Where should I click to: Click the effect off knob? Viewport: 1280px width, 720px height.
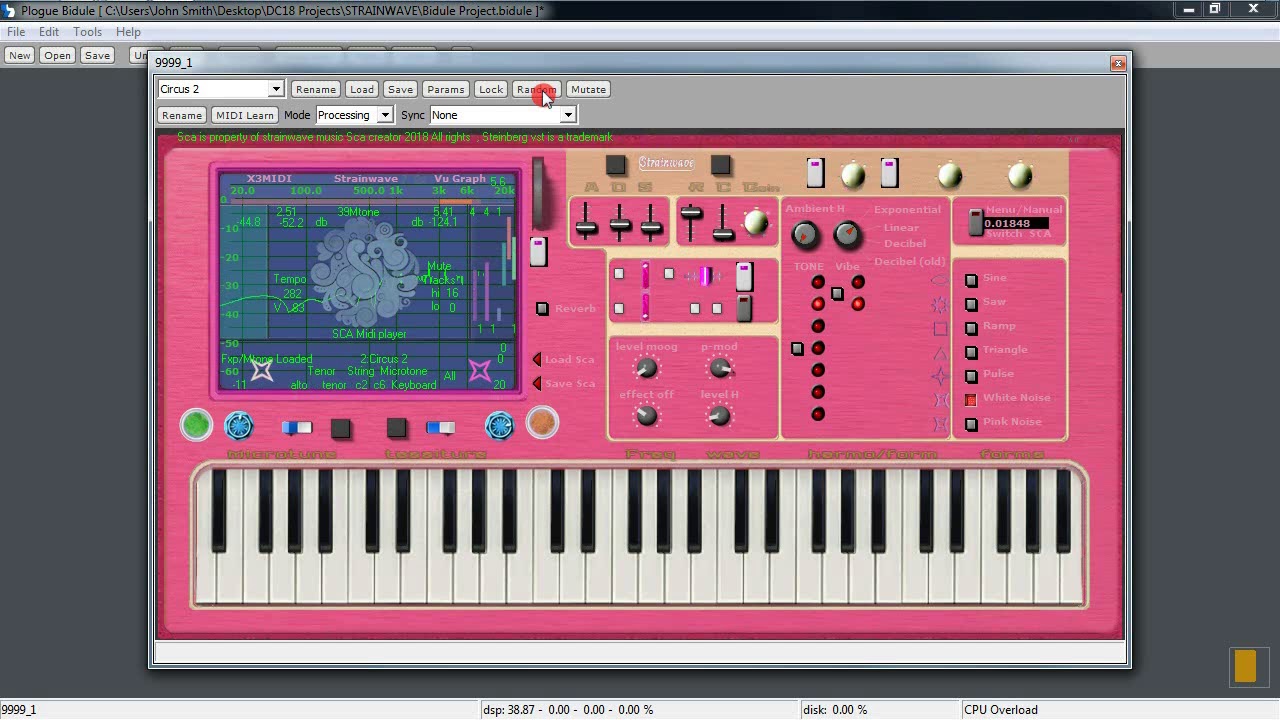(x=647, y=415)
